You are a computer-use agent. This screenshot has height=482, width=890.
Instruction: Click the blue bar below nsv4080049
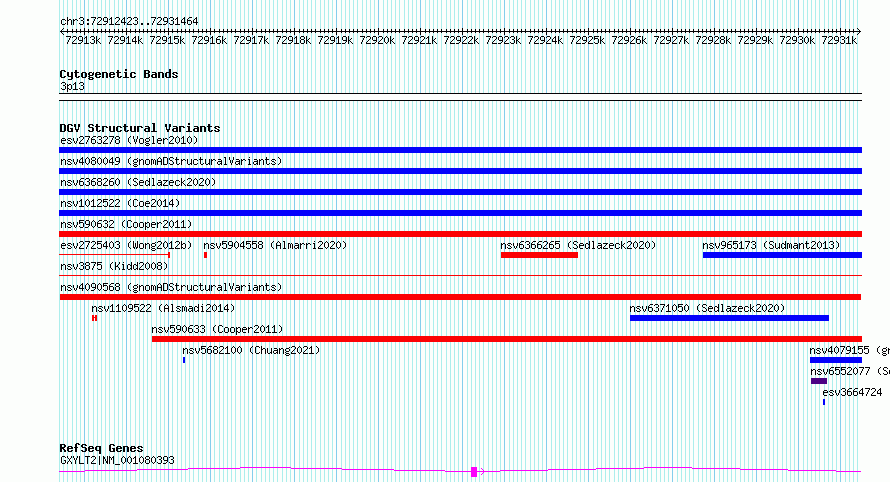(x=460, y=171)
